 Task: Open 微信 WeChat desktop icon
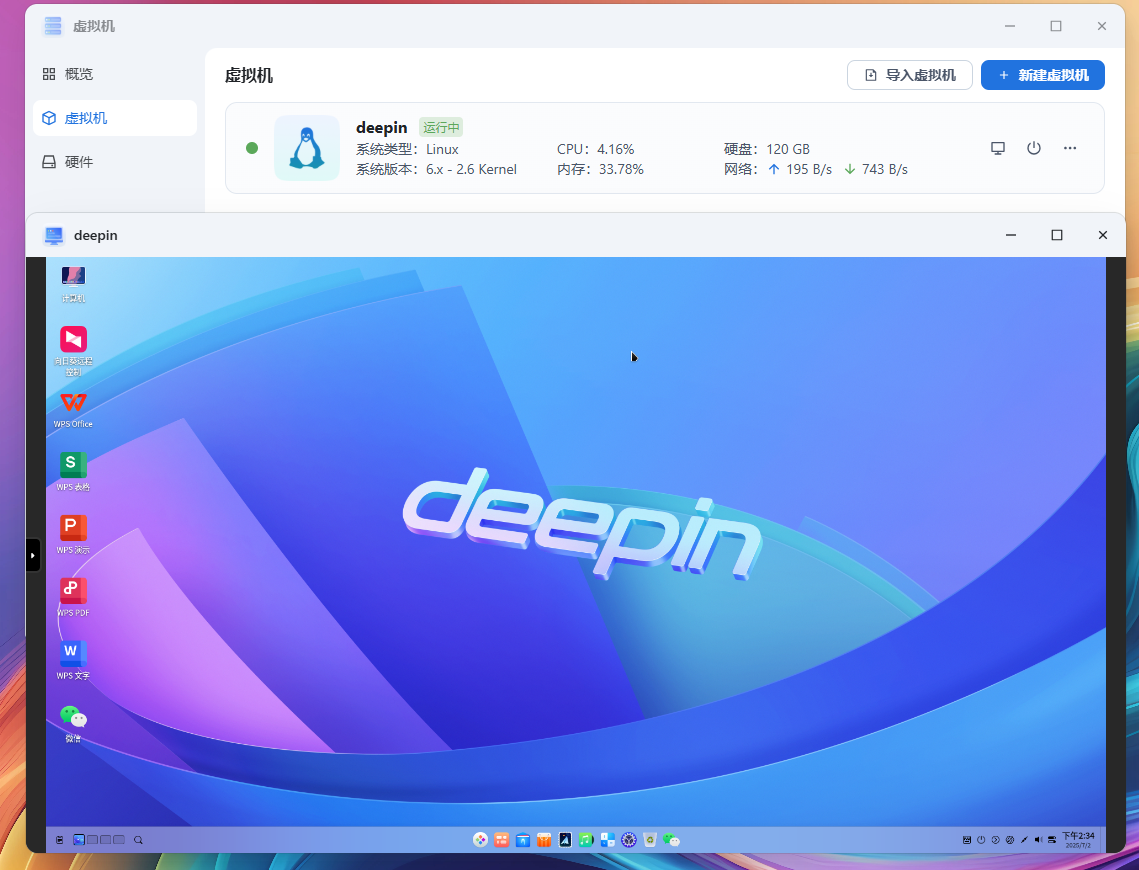(x=73, y=718)
